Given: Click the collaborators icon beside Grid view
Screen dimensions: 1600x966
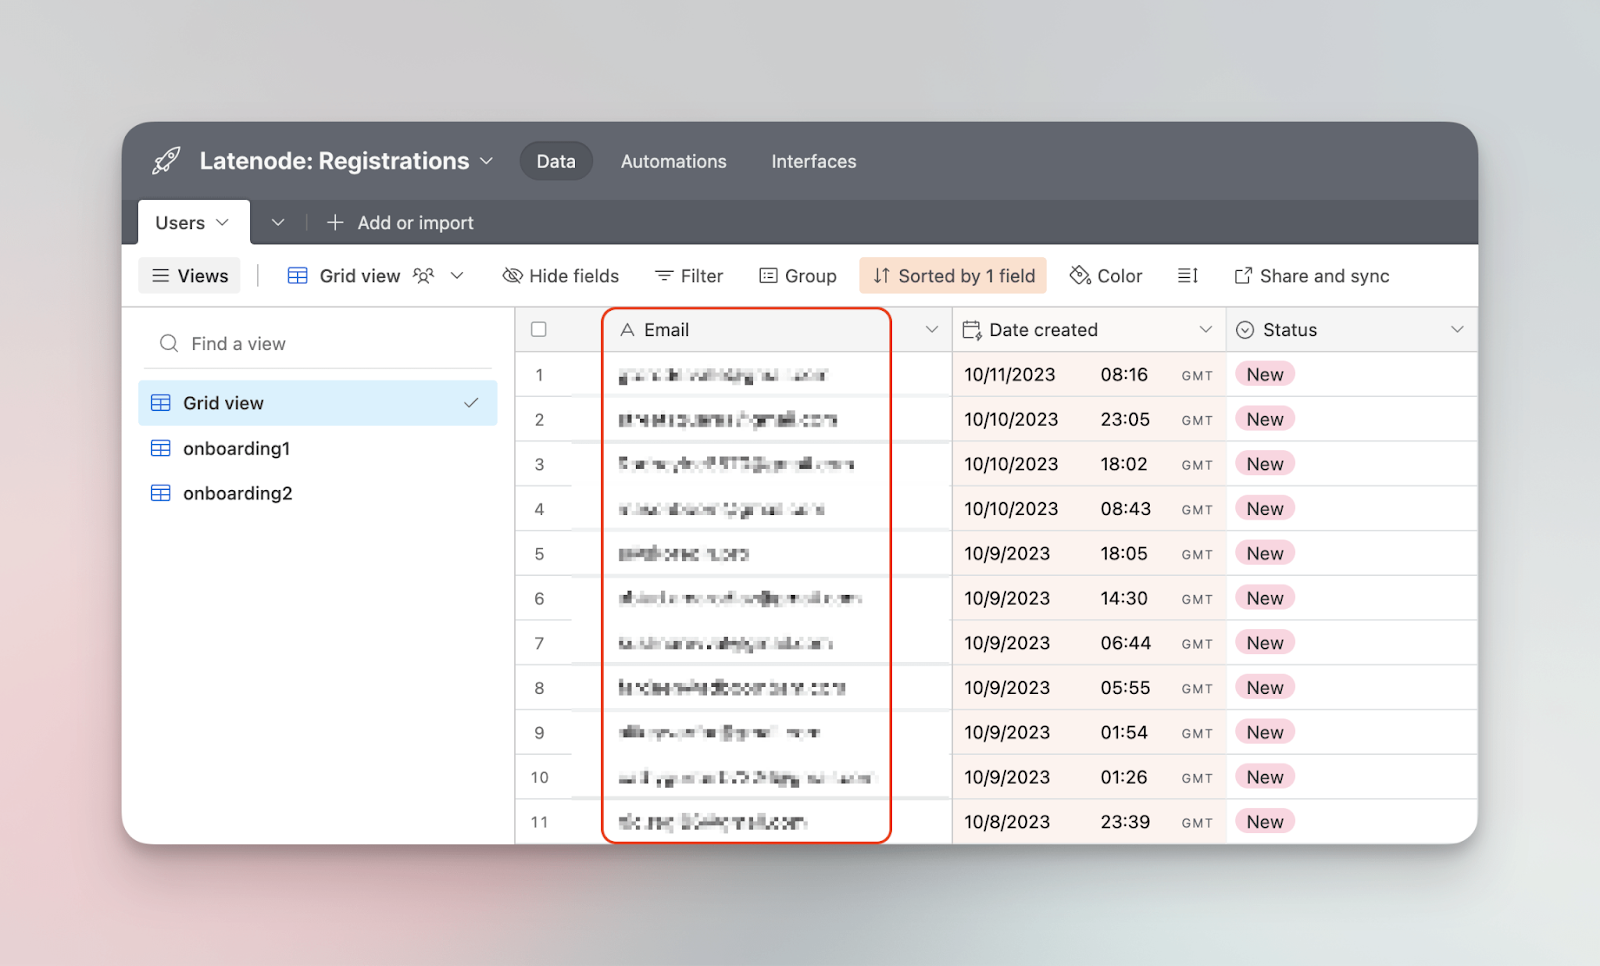Looking at the screenshot, I should coord(424,276).
